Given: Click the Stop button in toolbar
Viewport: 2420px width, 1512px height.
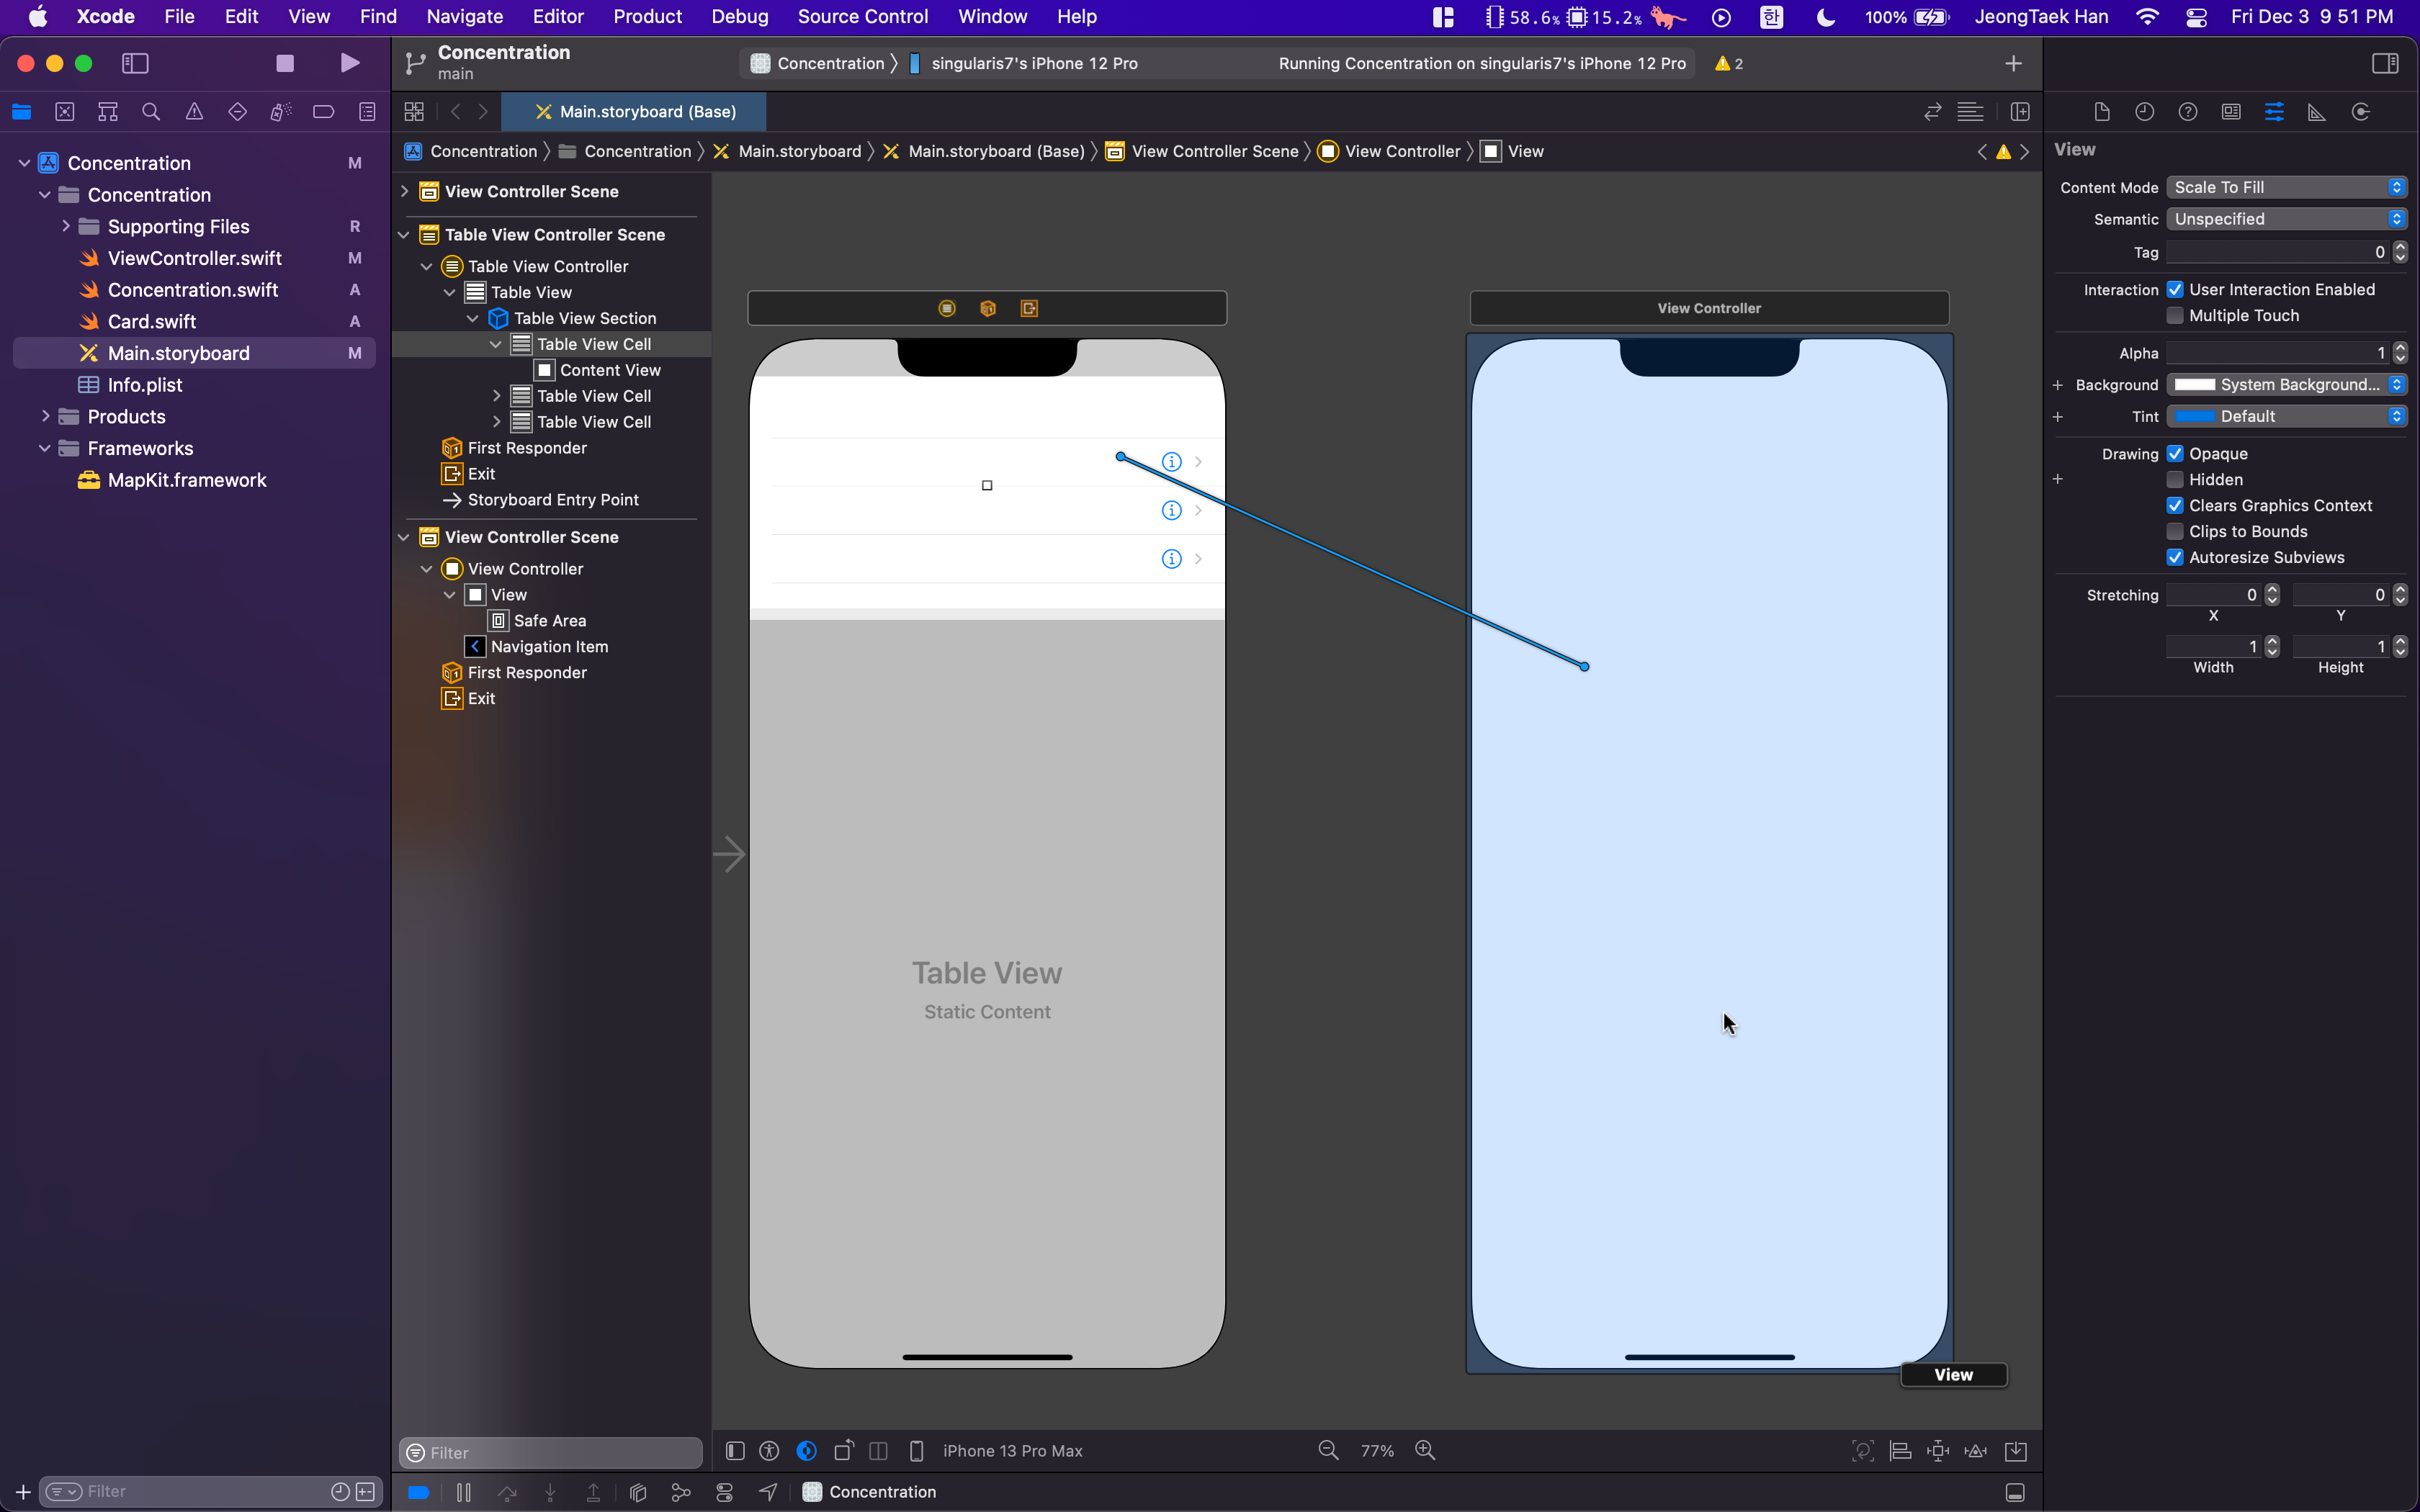Looking at the screenshot, I should pyautogui.click(x=285, y=63).
